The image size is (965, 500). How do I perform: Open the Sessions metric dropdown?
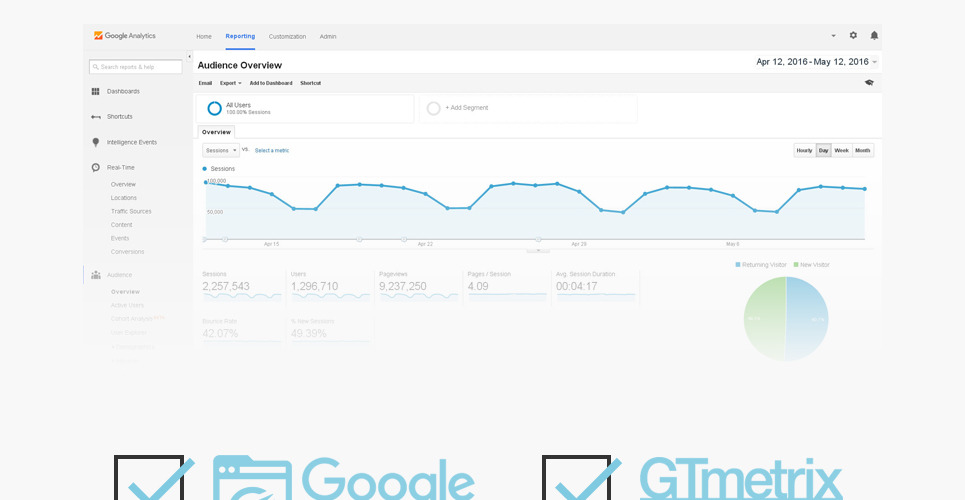[x=221, y=150]
